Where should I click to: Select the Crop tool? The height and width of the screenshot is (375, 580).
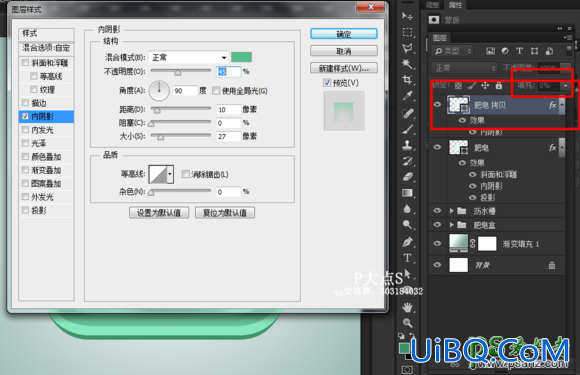(407, 80)
